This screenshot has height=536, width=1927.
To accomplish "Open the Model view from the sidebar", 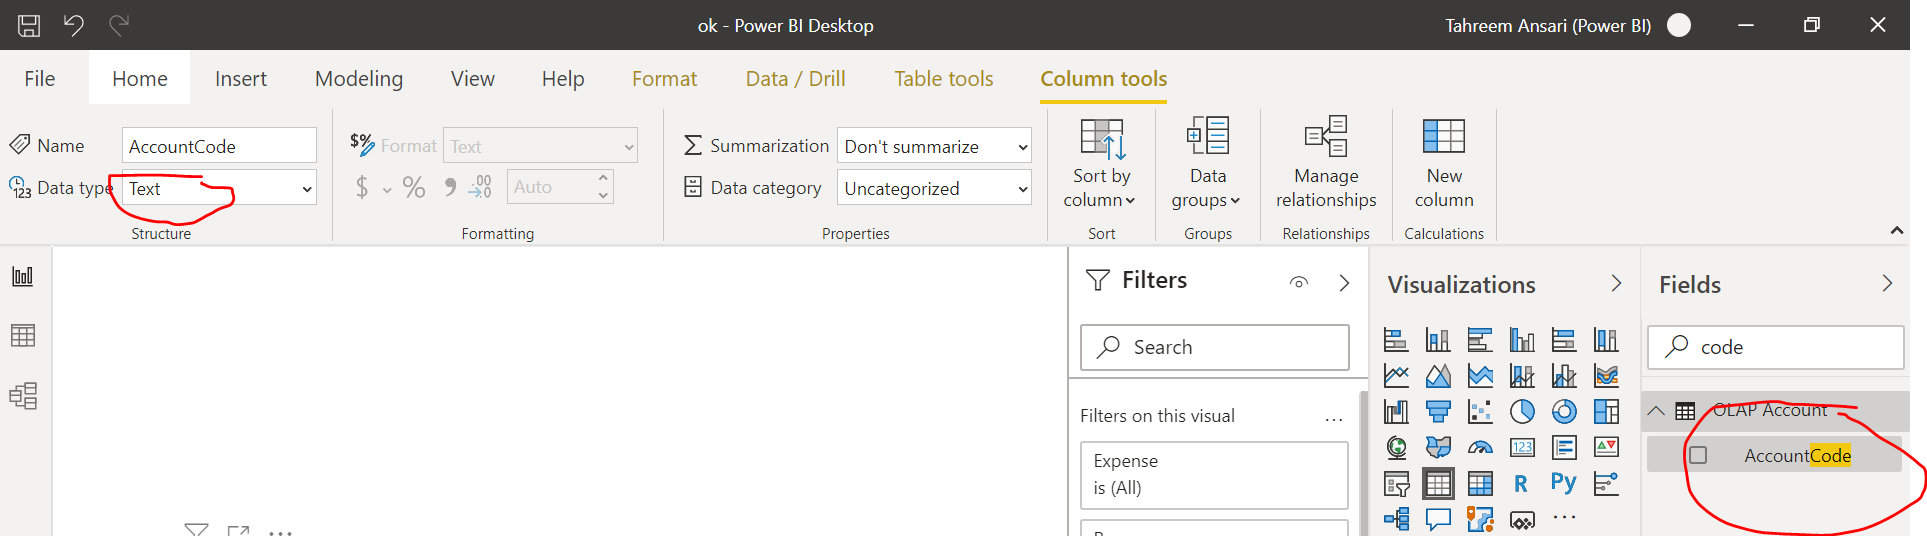I will (23, 396).
